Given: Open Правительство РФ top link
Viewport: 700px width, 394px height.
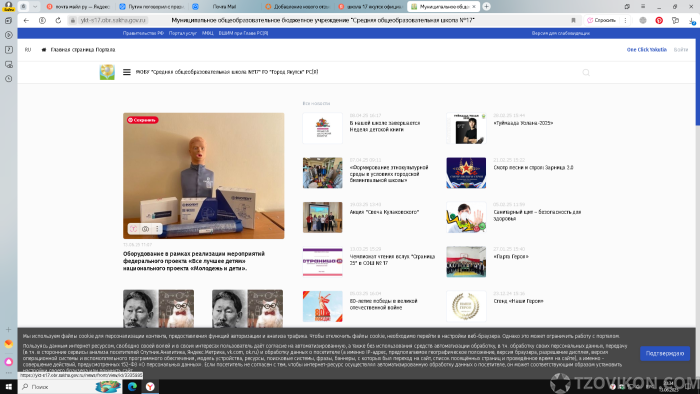Looking at the screenshot, I should [x=143, y=33].
